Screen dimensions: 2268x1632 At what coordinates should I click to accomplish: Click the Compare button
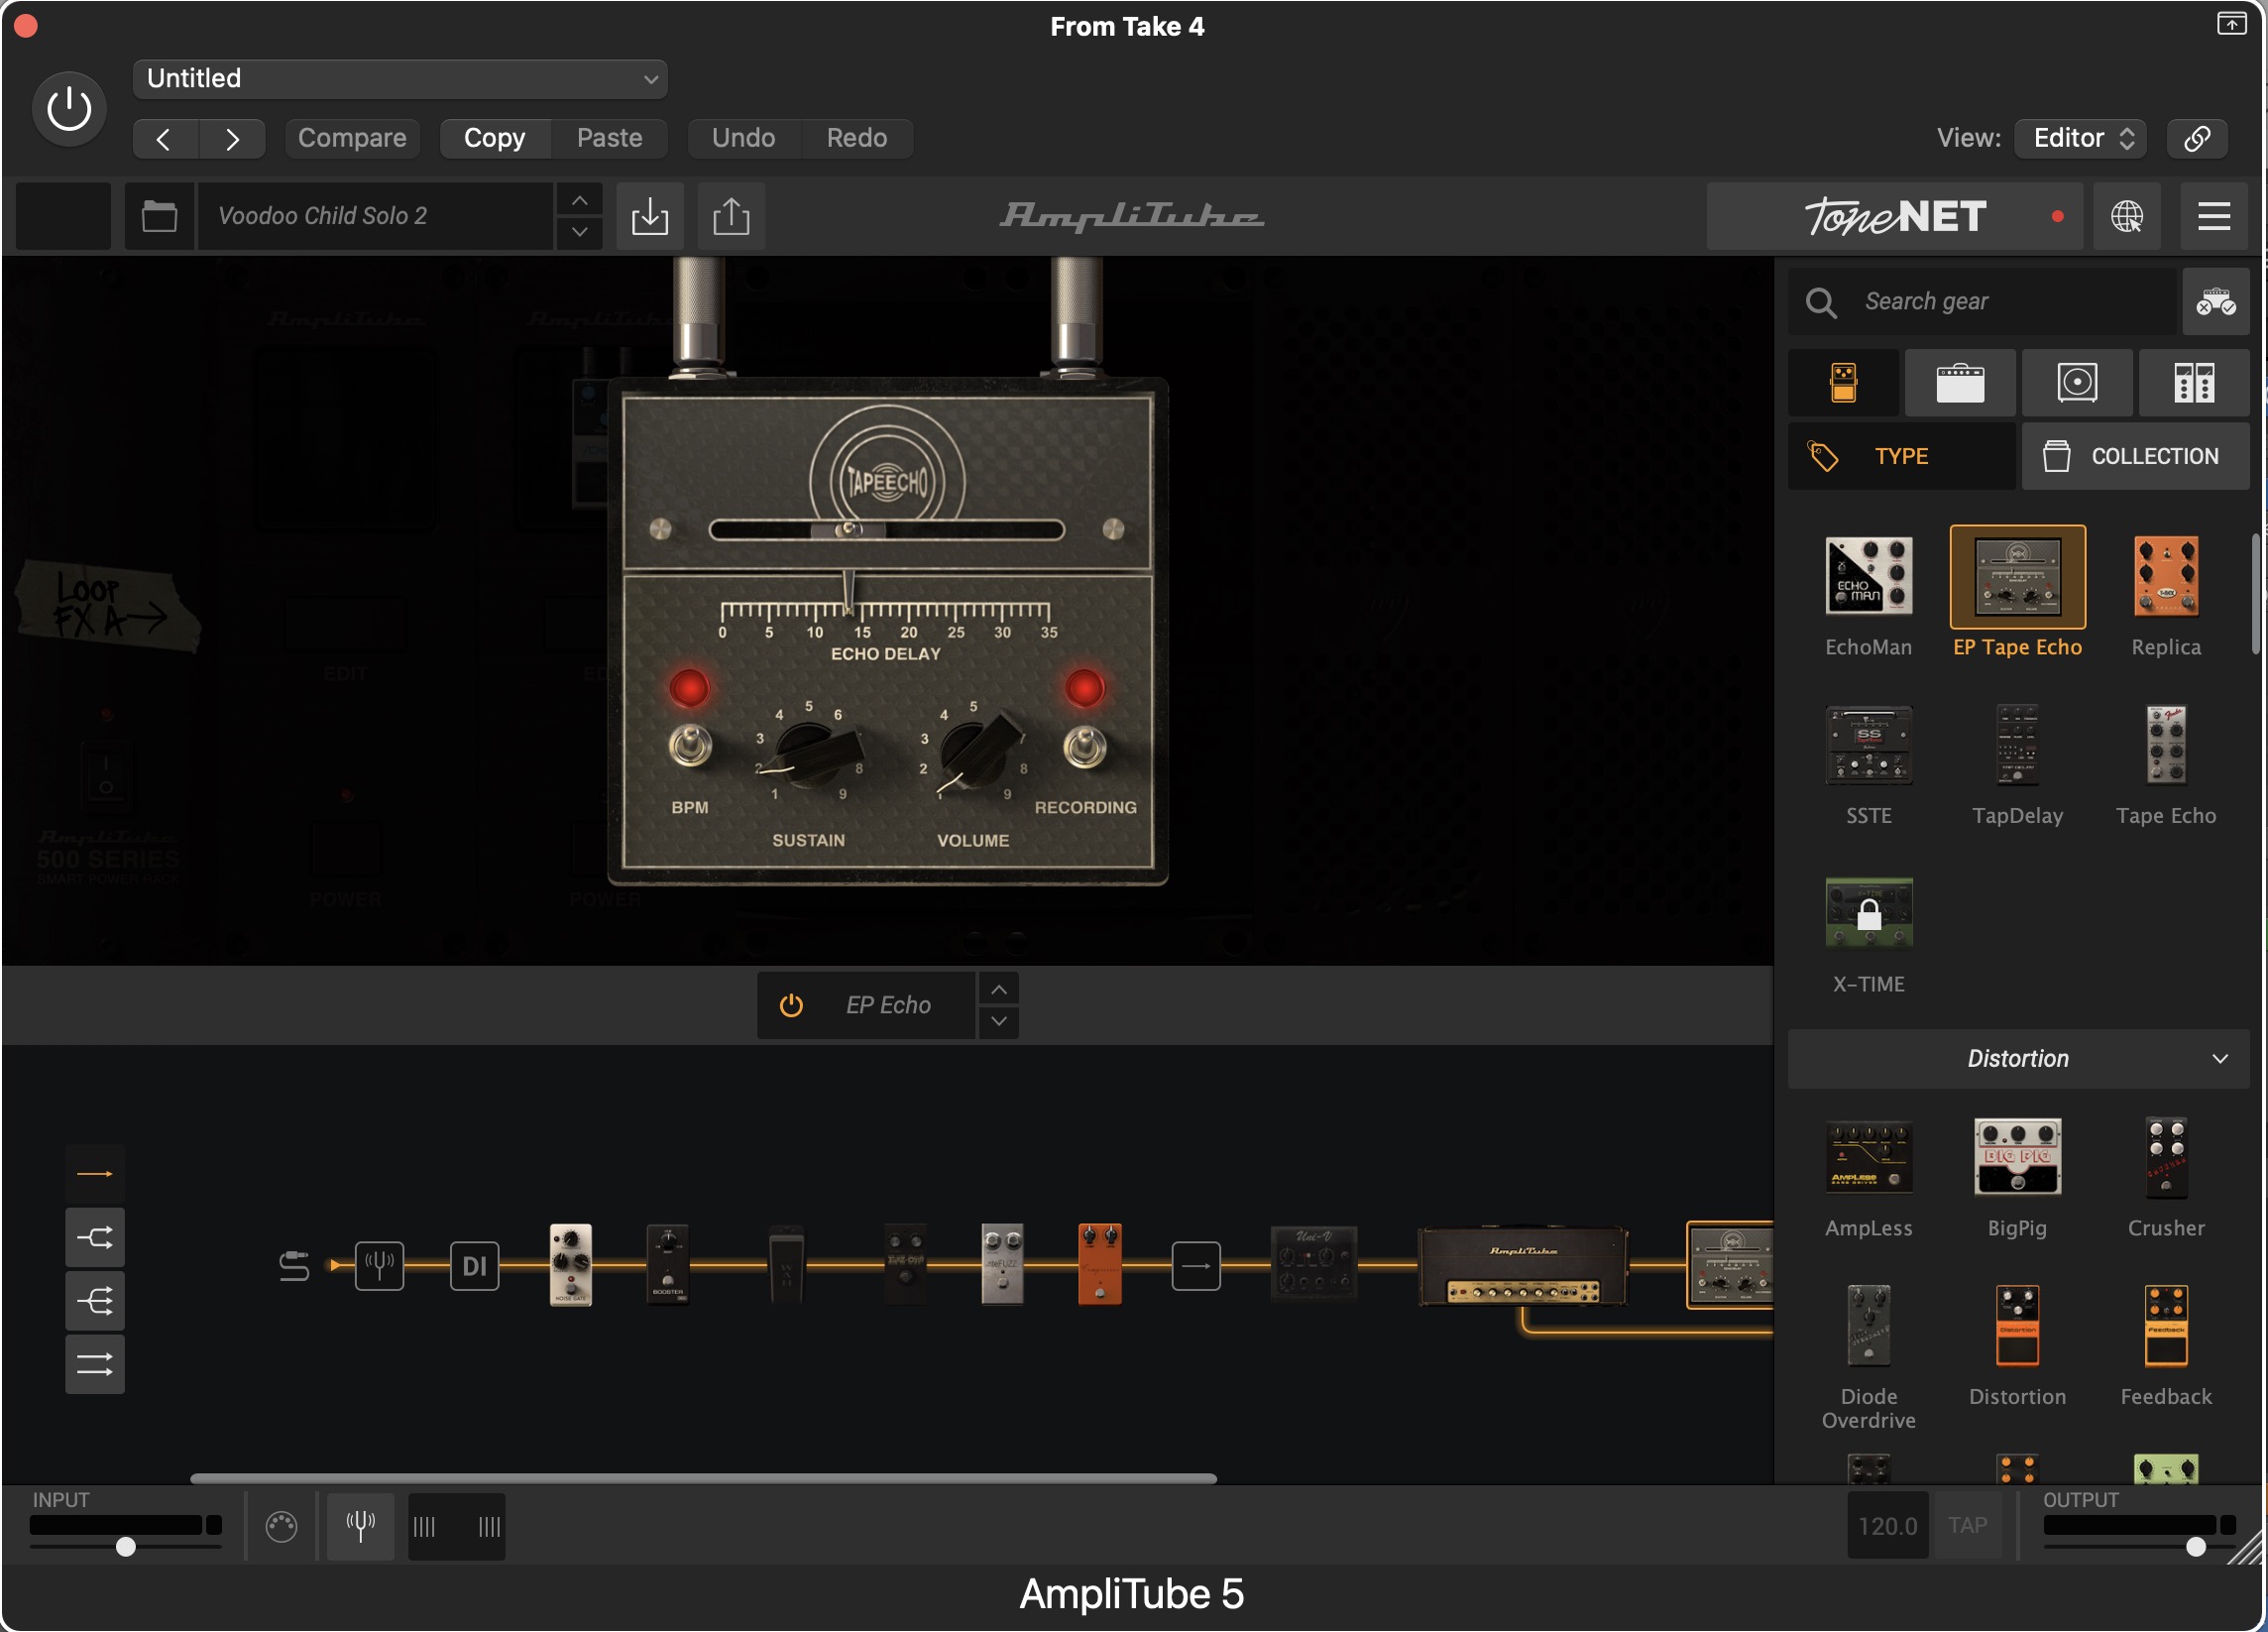click(352, 138)
